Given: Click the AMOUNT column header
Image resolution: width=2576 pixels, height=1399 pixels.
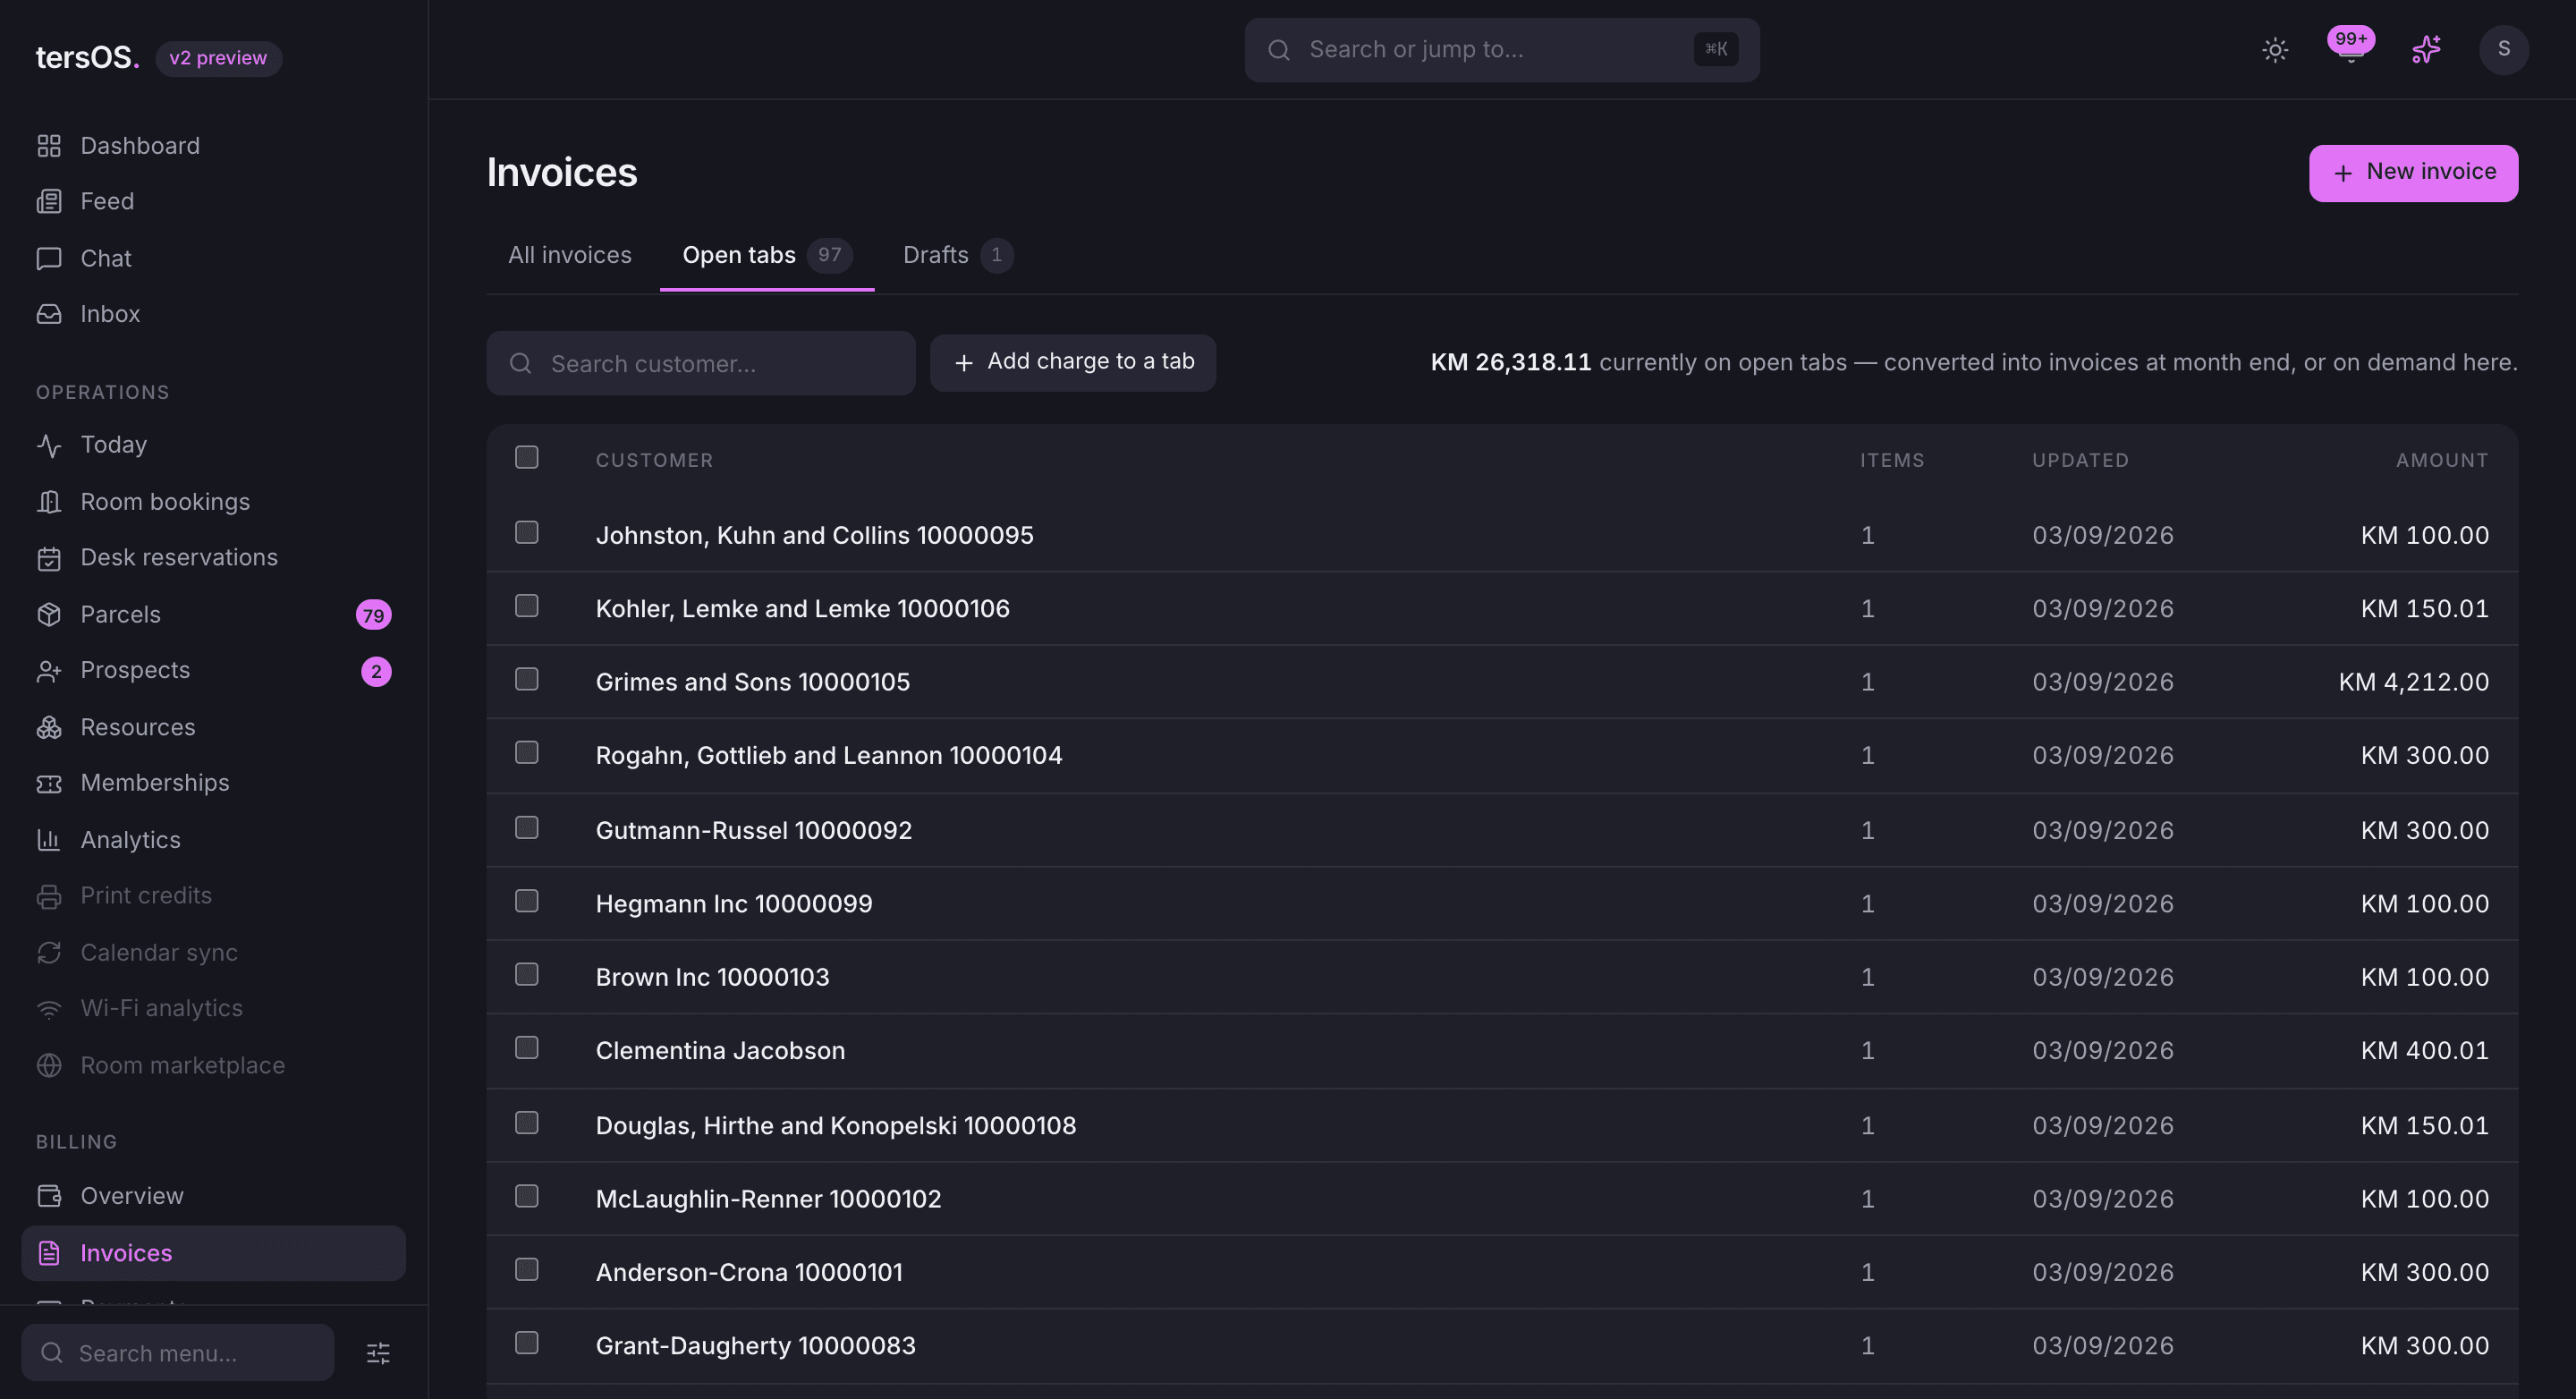Looking at the screenshot, I should (x=2442, y=461).
